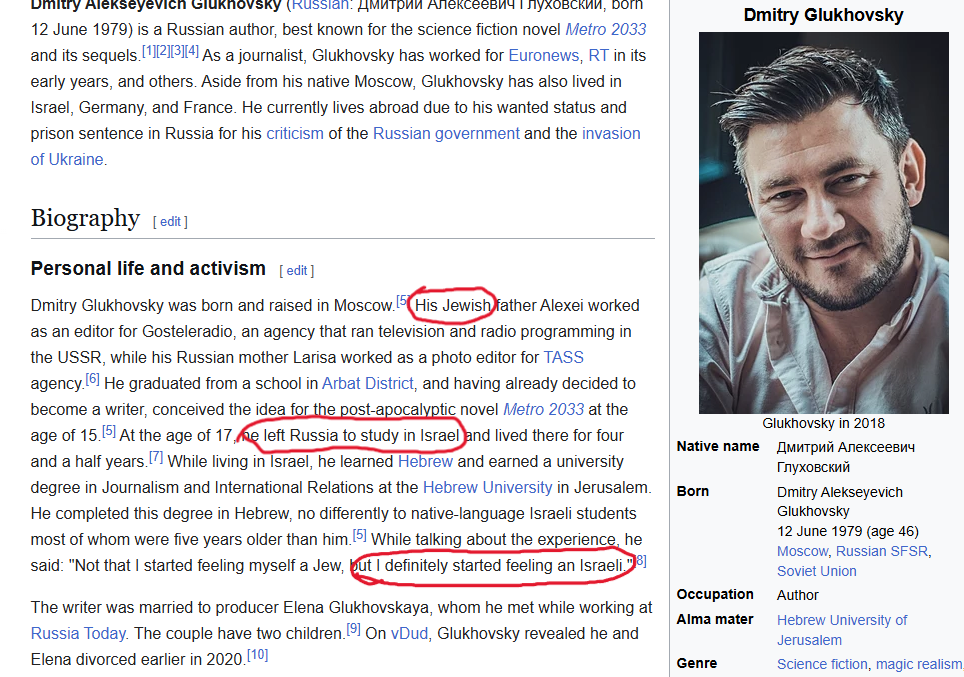
Task: Click the 'Author' occupation value
Action: [x=797, y=595]
